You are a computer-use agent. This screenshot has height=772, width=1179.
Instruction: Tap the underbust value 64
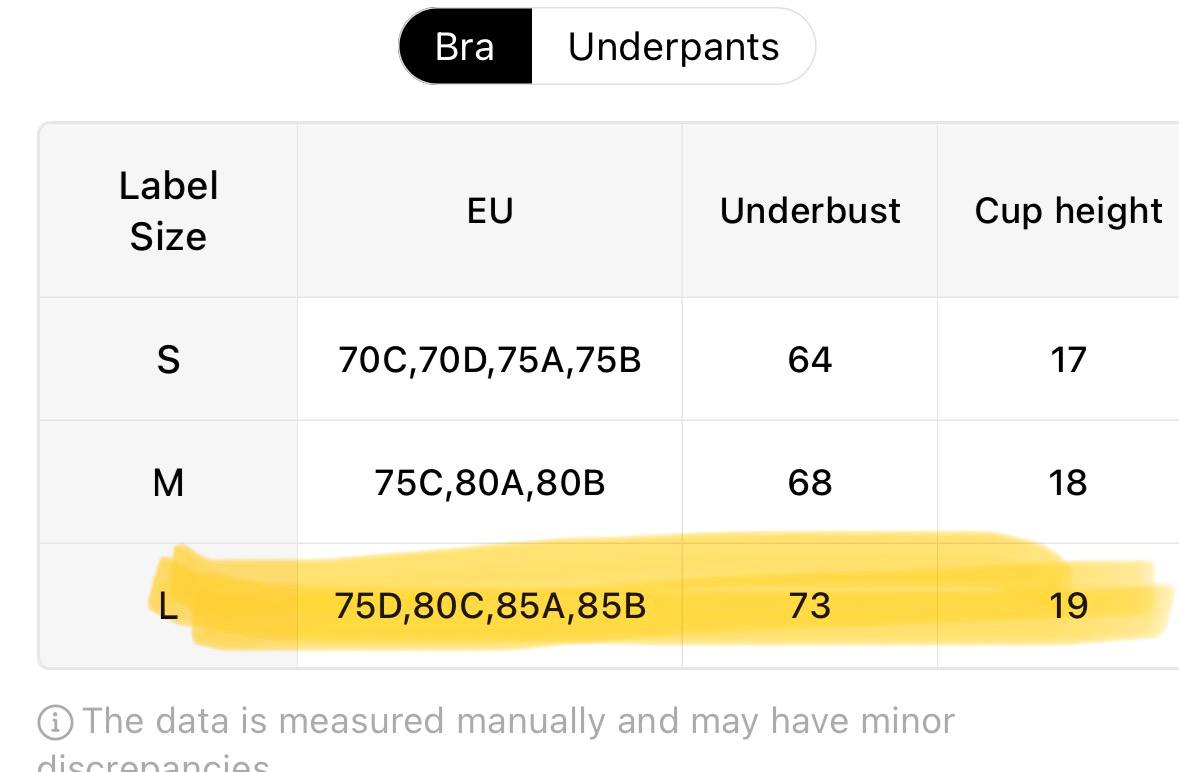[810, 359]
